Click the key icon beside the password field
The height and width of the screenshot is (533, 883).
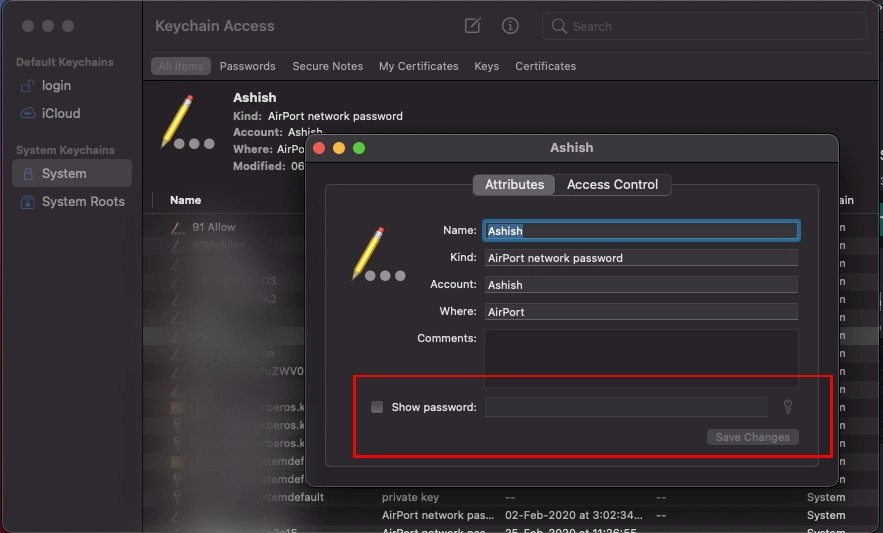[x=788, y=406]
